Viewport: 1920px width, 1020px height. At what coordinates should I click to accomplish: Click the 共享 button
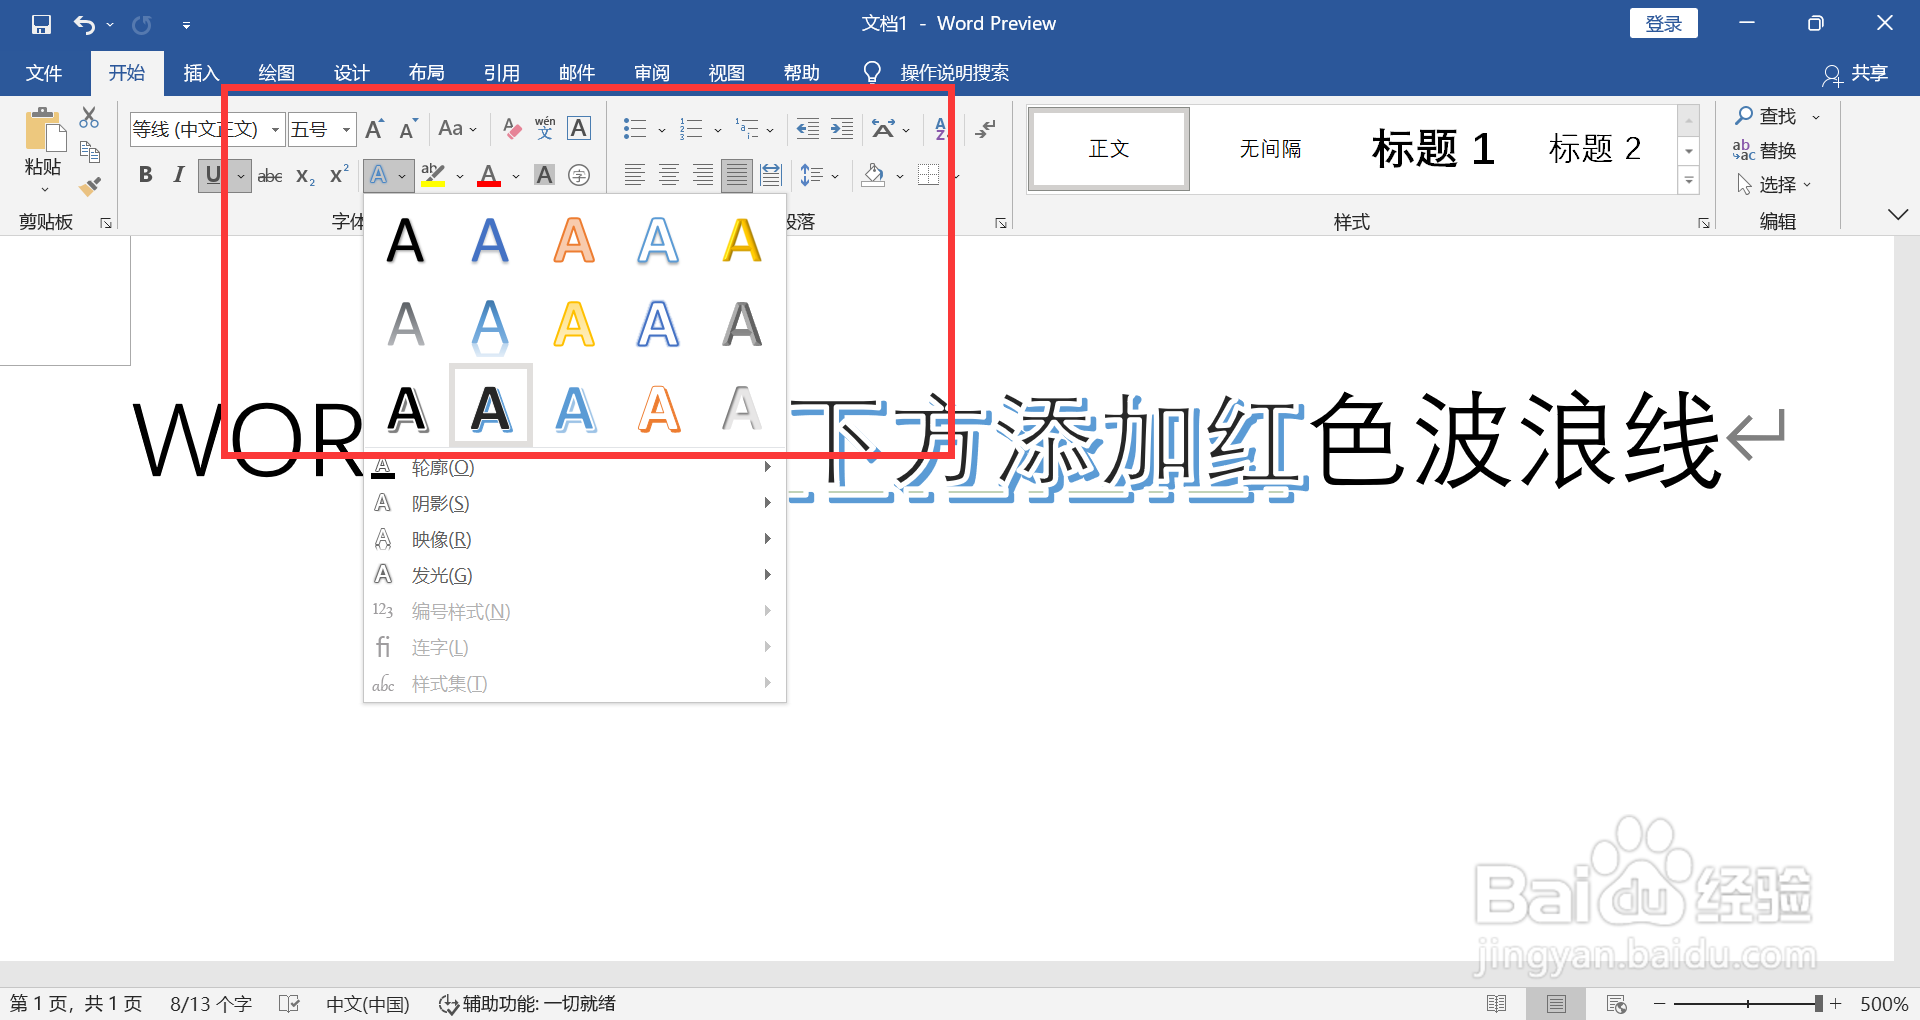click(x=1856, y=73)
